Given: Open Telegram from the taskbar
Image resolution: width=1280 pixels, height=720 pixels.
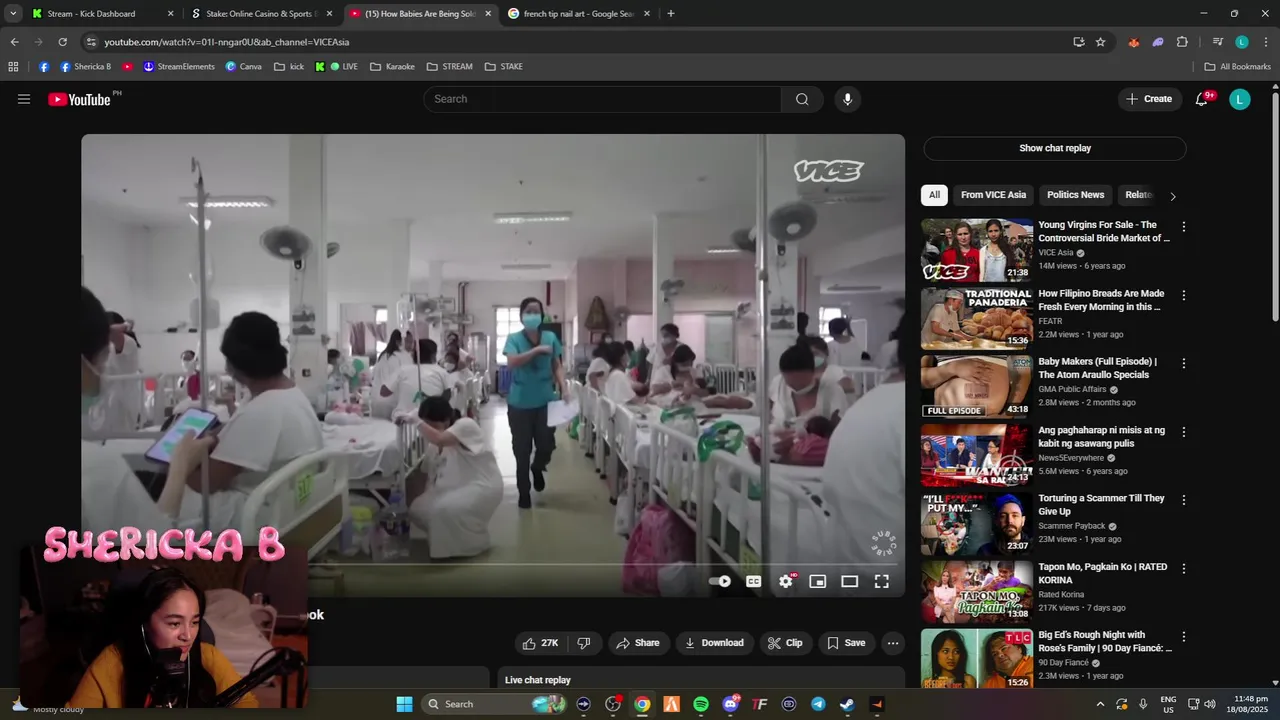Looking at the screenshot, I should (818, 704).
